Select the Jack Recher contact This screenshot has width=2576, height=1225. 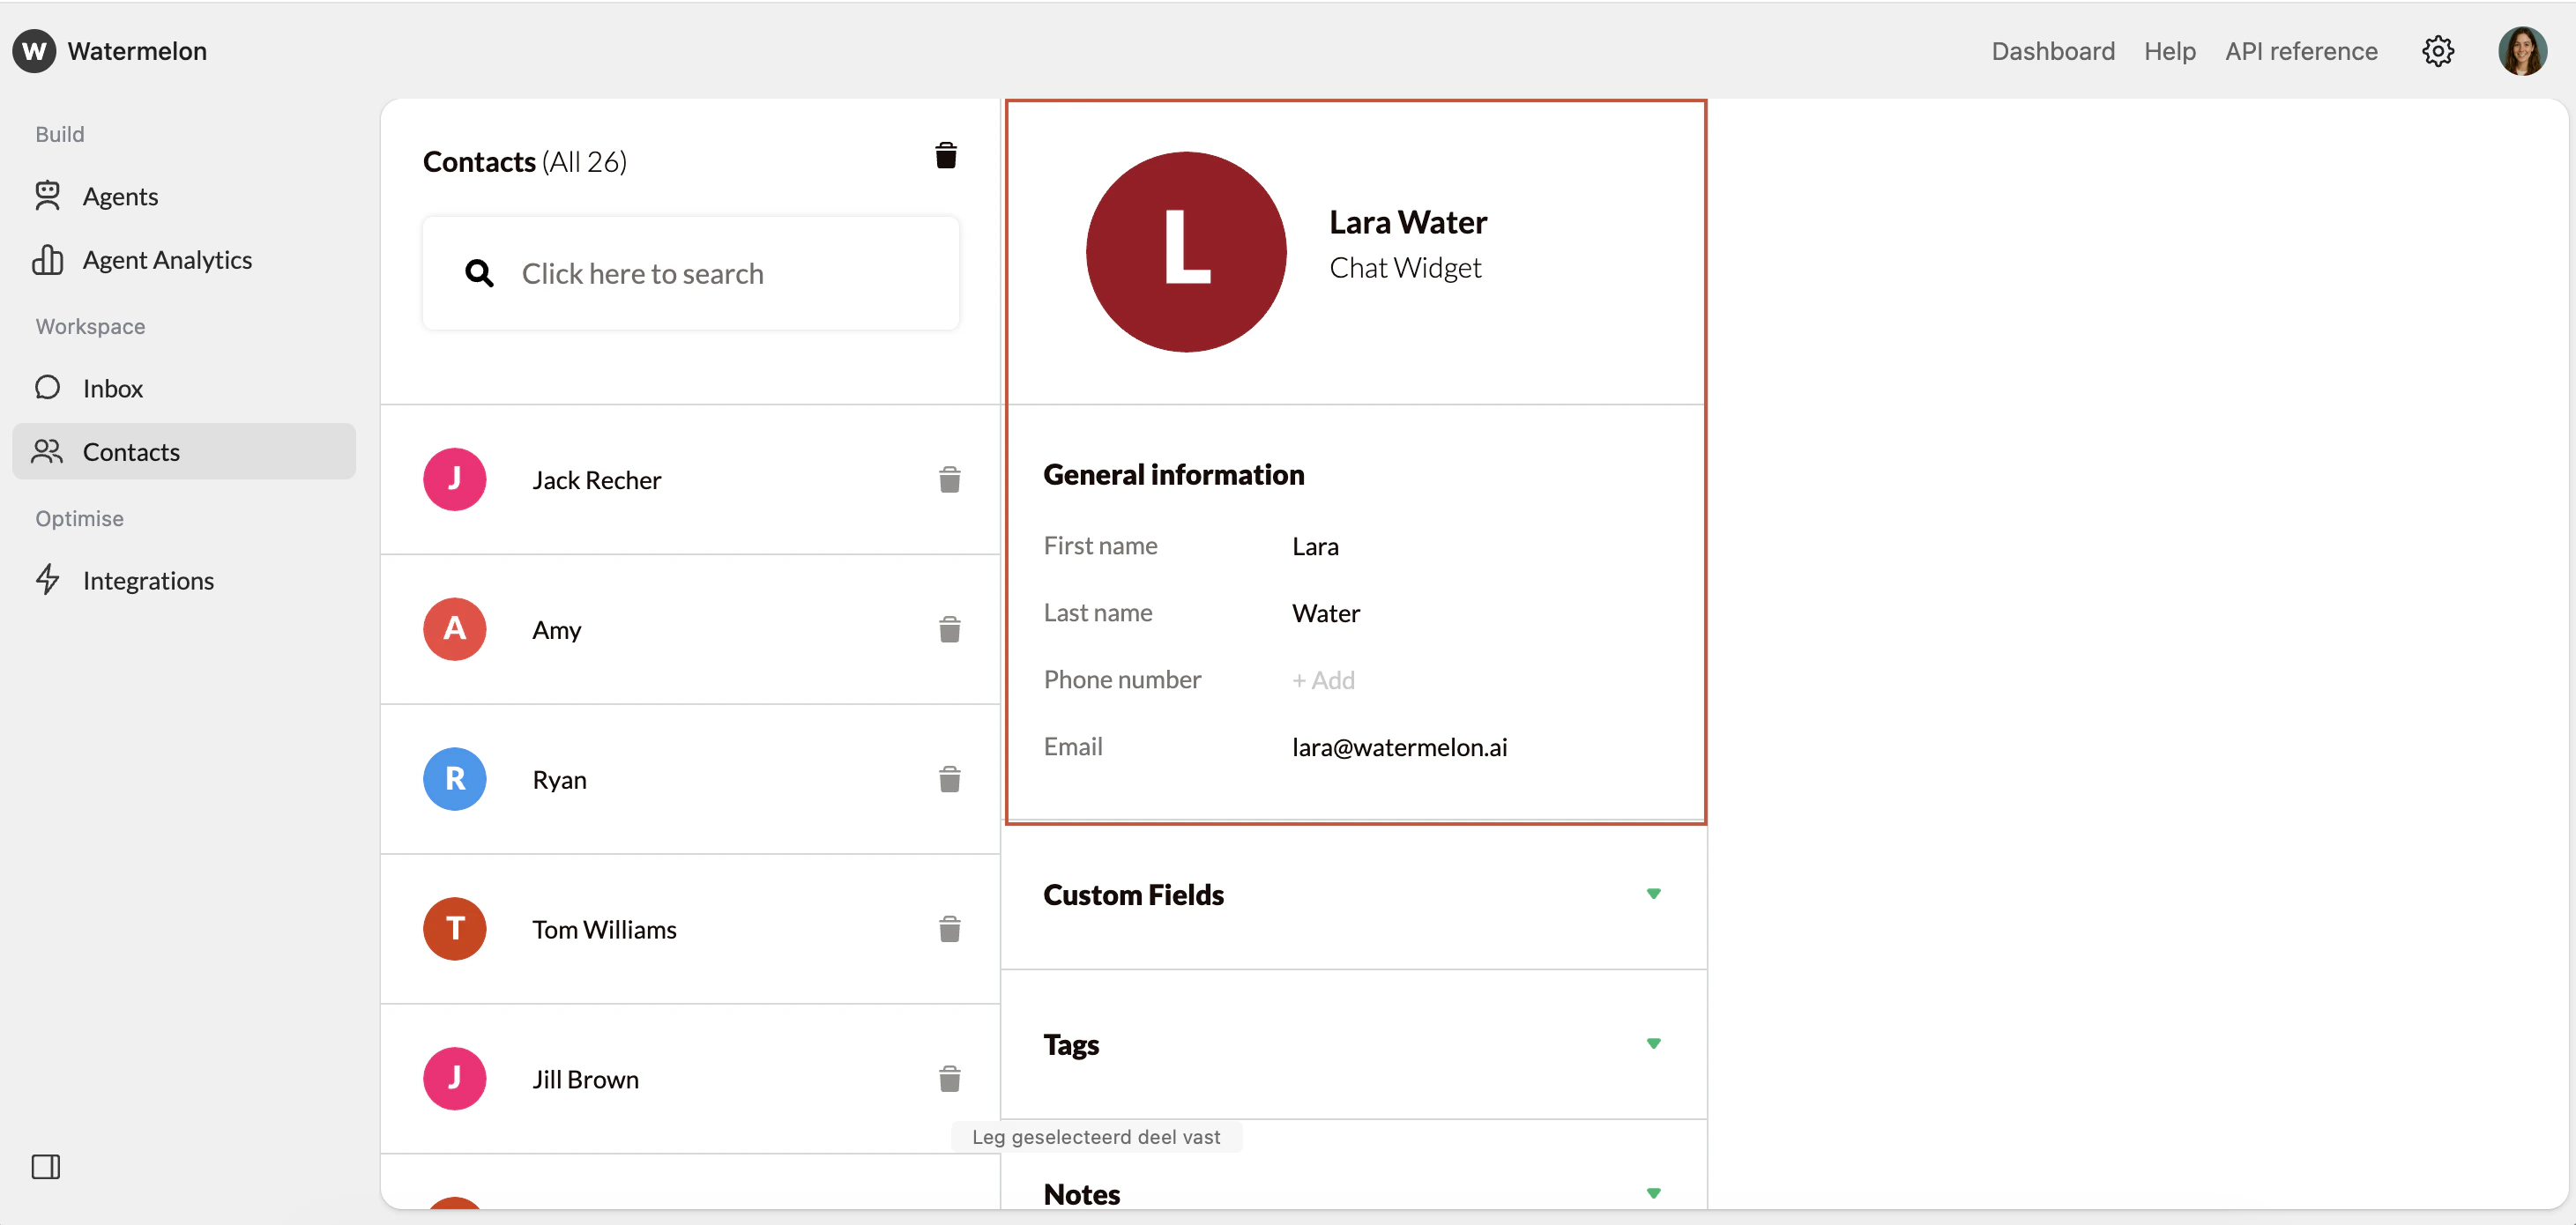click(691, 480)
